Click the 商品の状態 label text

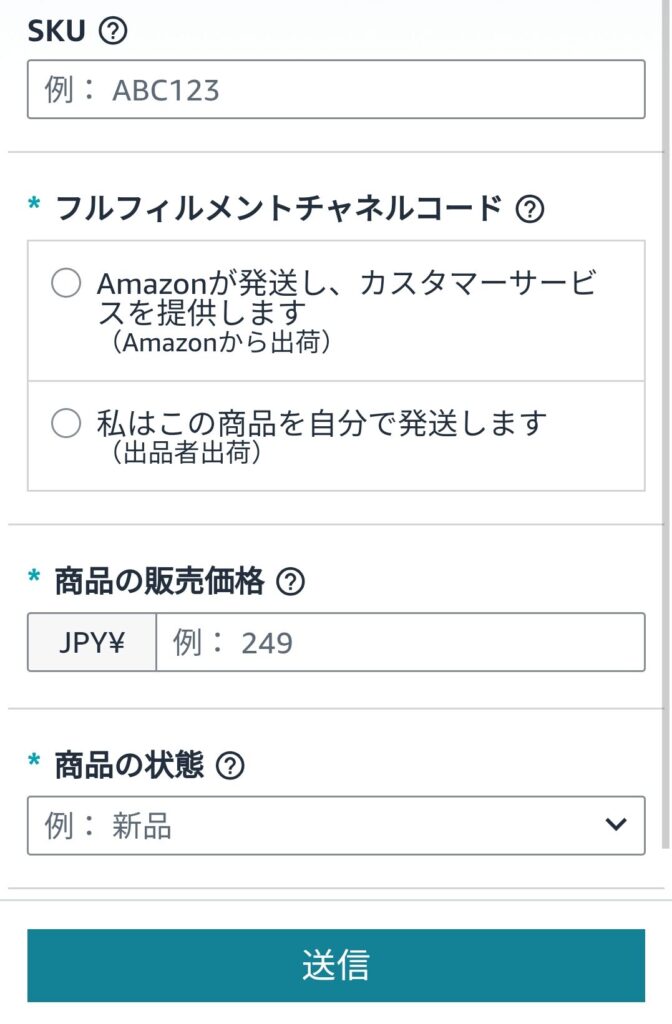coord(129,765)
